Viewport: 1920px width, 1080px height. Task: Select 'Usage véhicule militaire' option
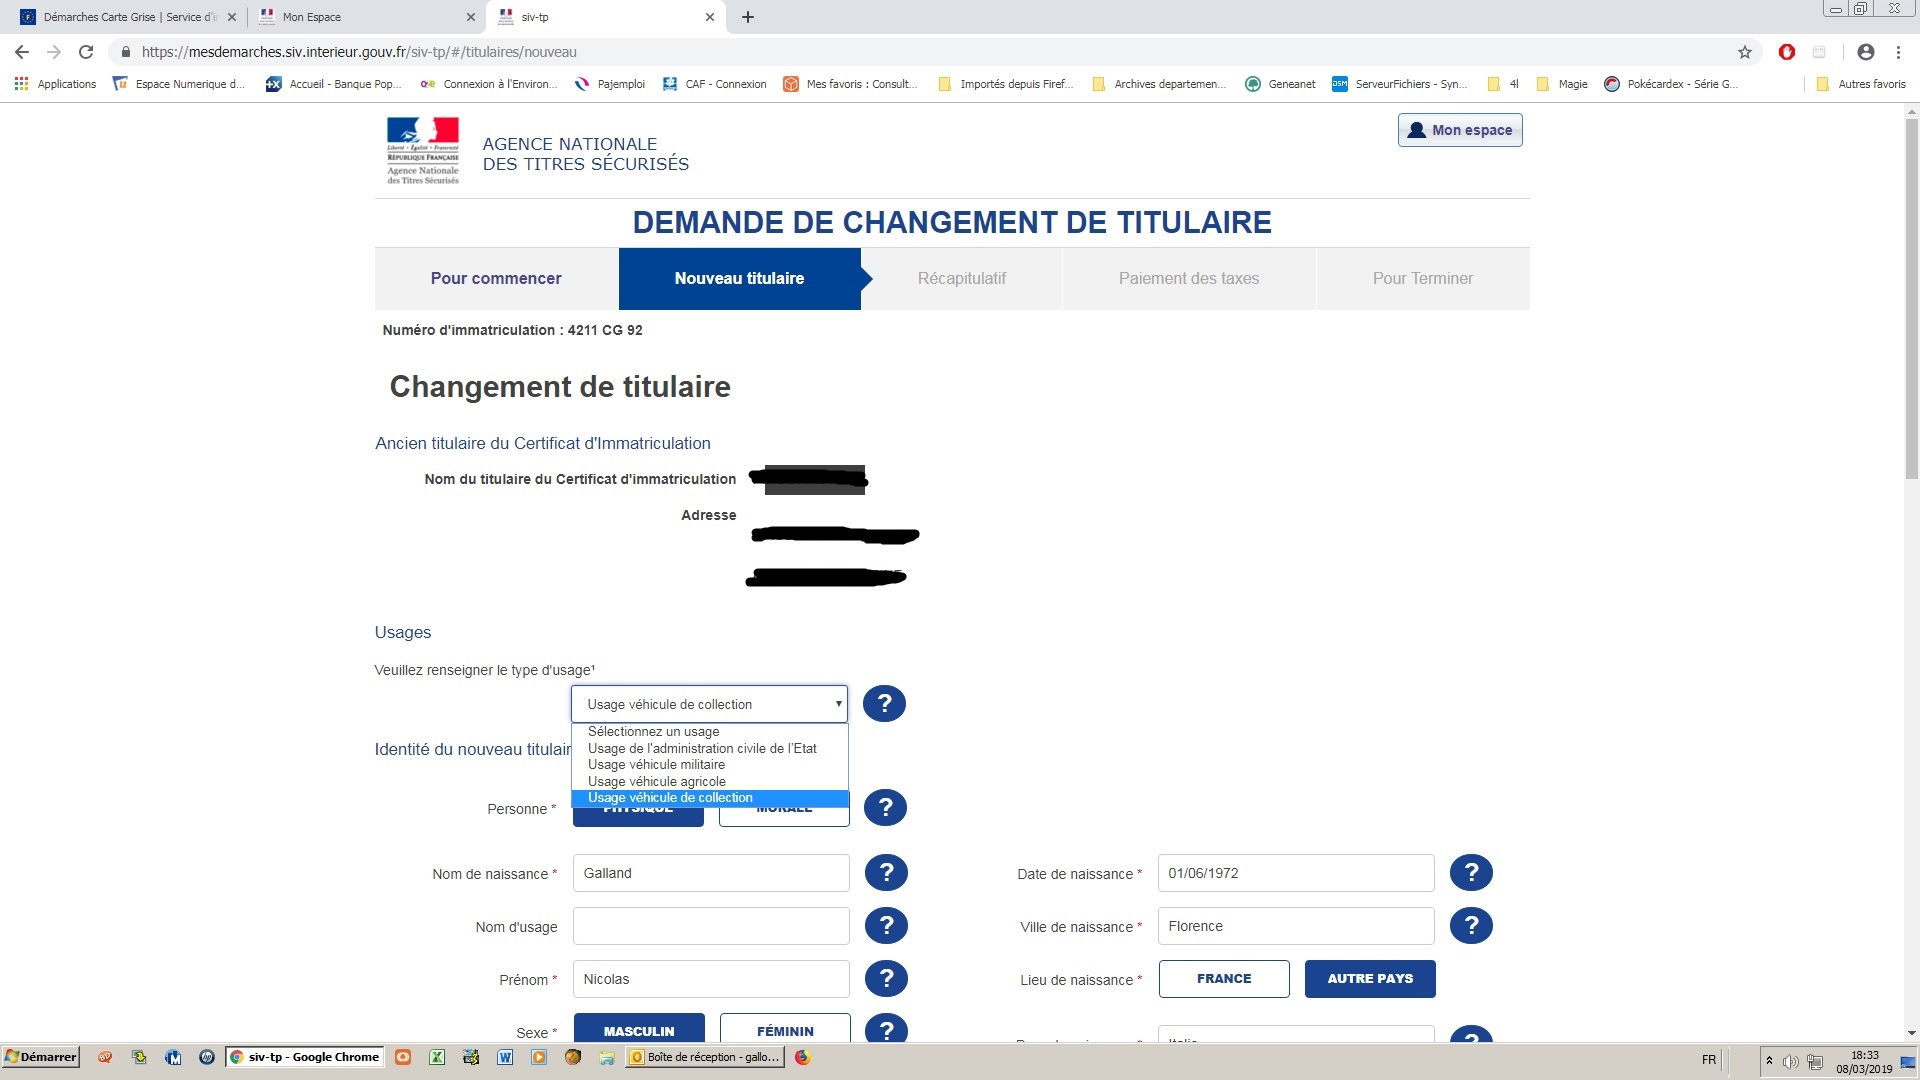656,765
